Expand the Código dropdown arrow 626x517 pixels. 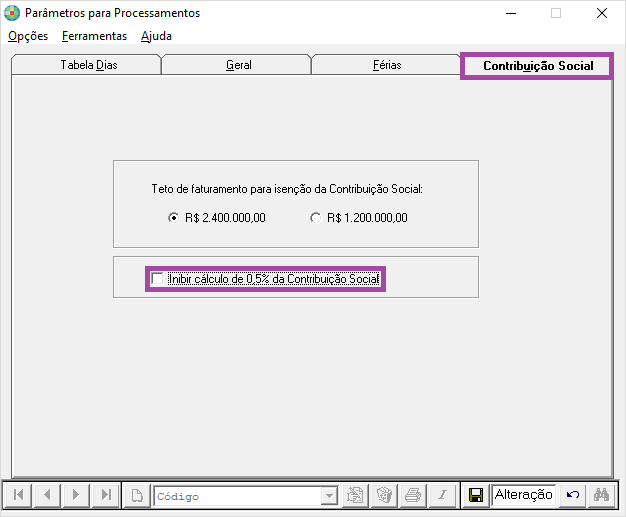pyautogui.click(x=329, y=496)
